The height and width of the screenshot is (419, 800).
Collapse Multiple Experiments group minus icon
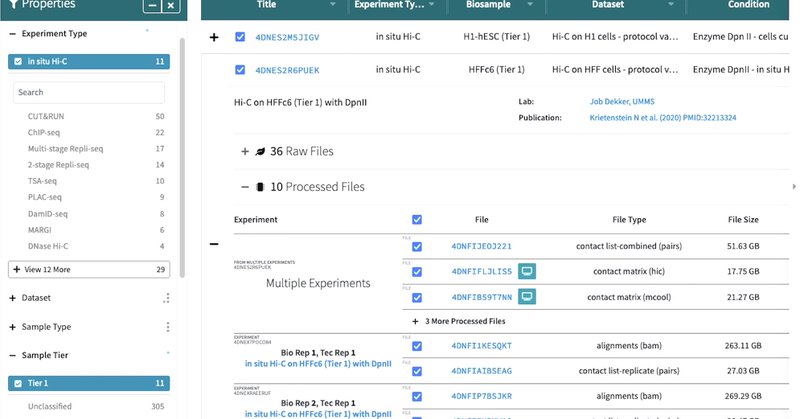(x=214, y=244)
